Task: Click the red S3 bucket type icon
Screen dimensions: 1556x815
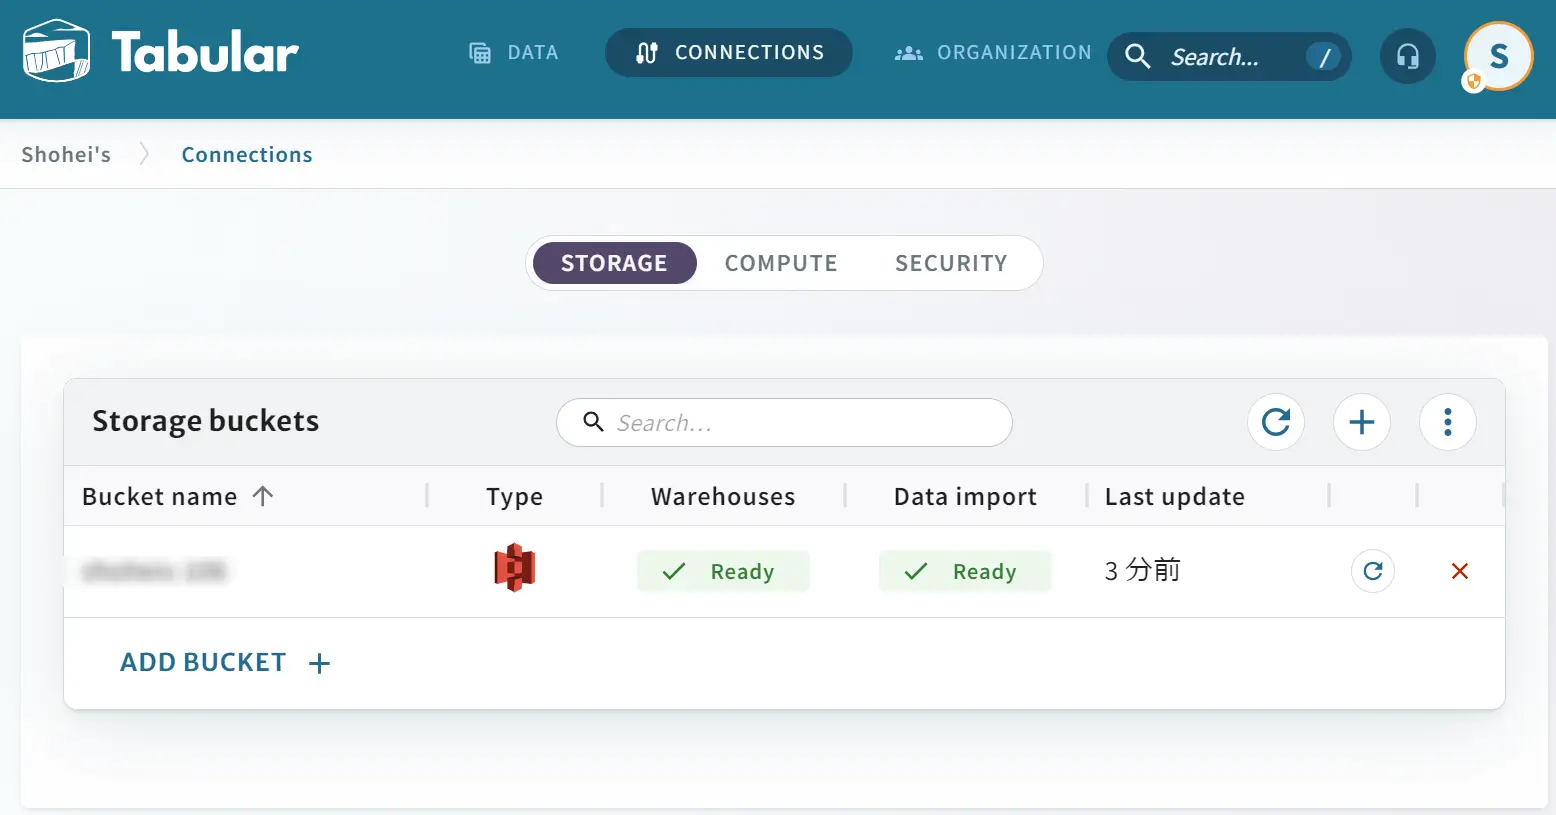Action: [515, 568]
